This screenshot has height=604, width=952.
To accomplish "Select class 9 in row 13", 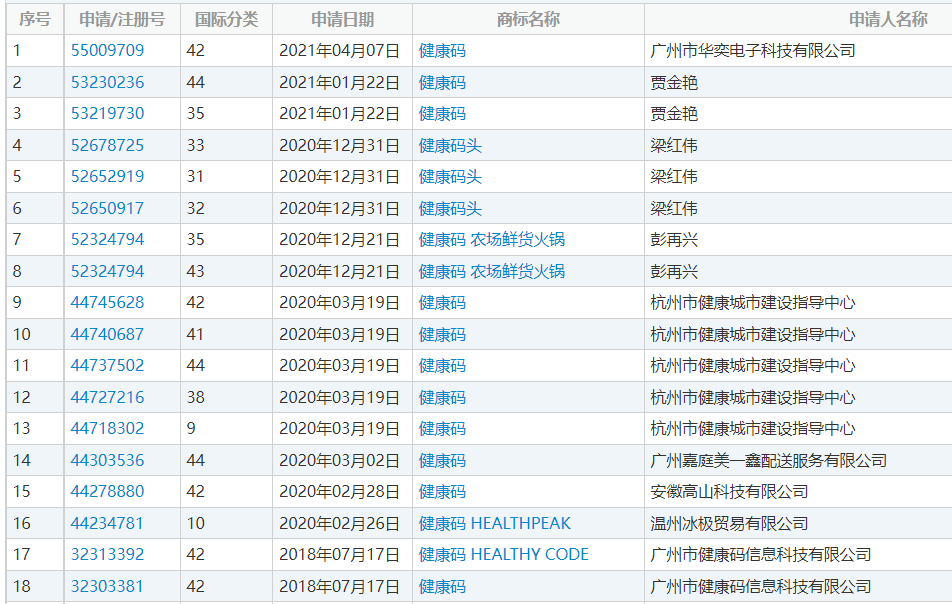I will [x=191, y=429].
